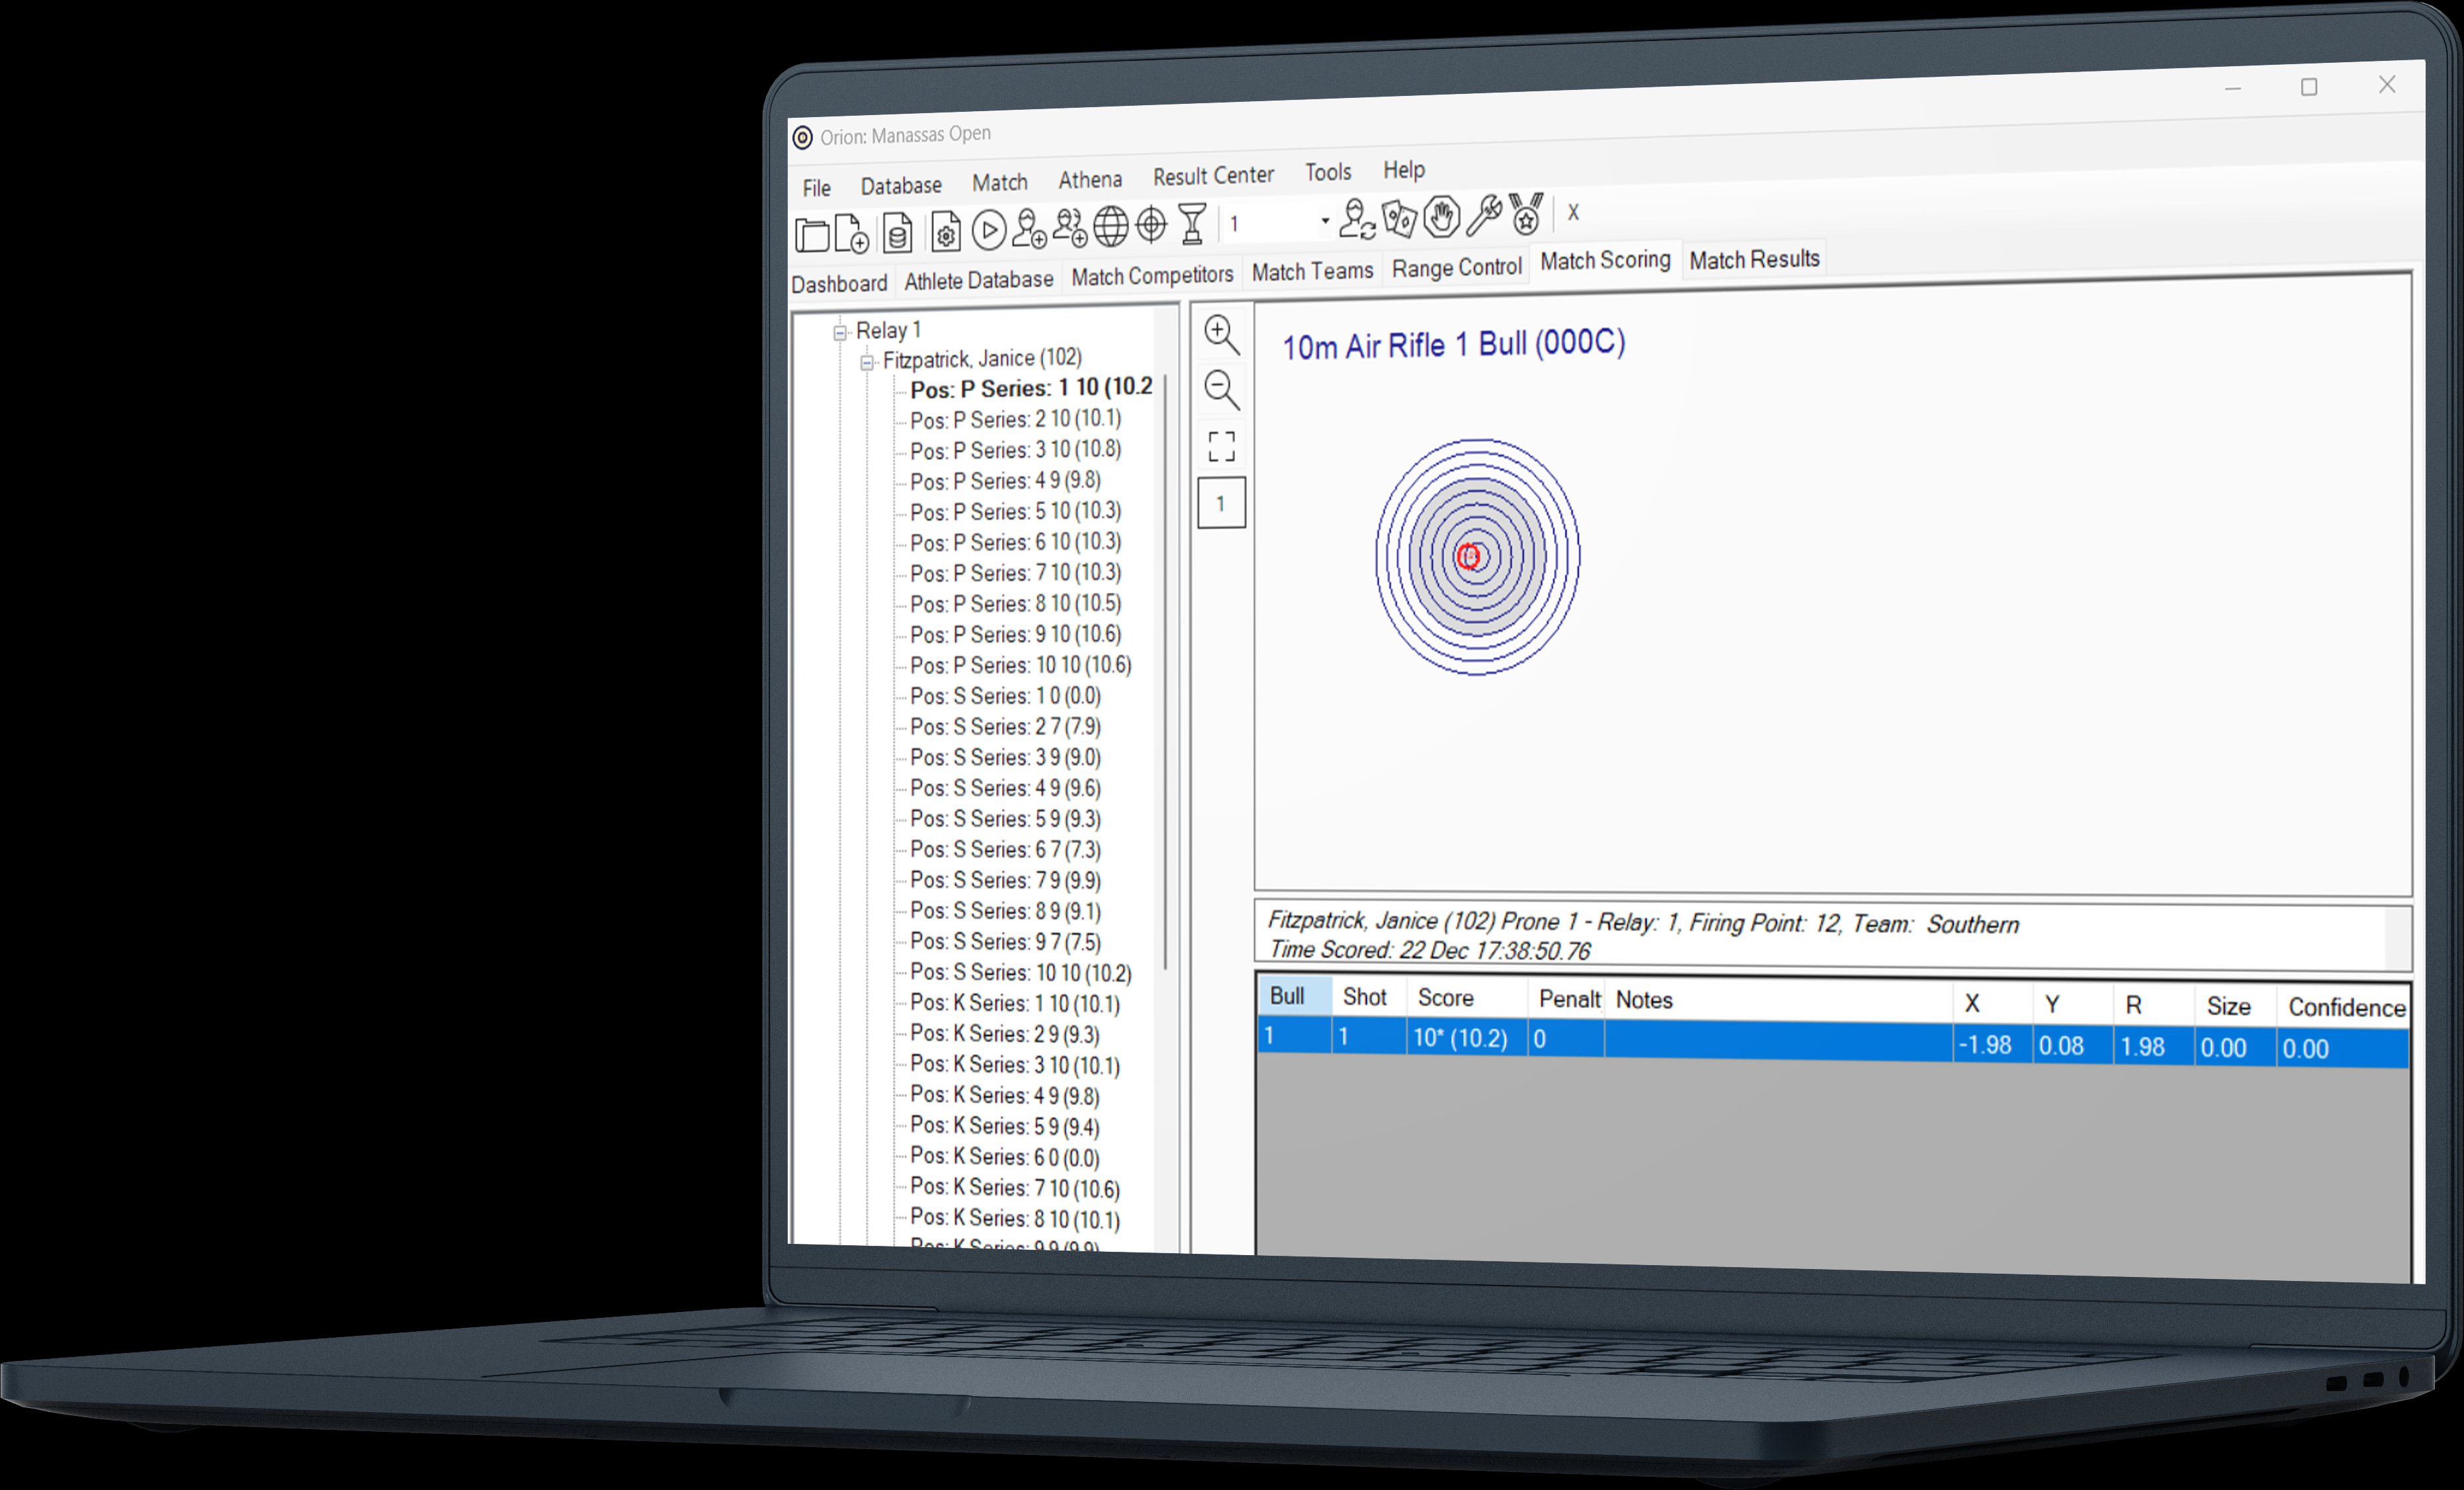The width and height of the screenshot is (2464, 1490).
Task: Open a match using the folder icon
Action: tap(812, 235)
